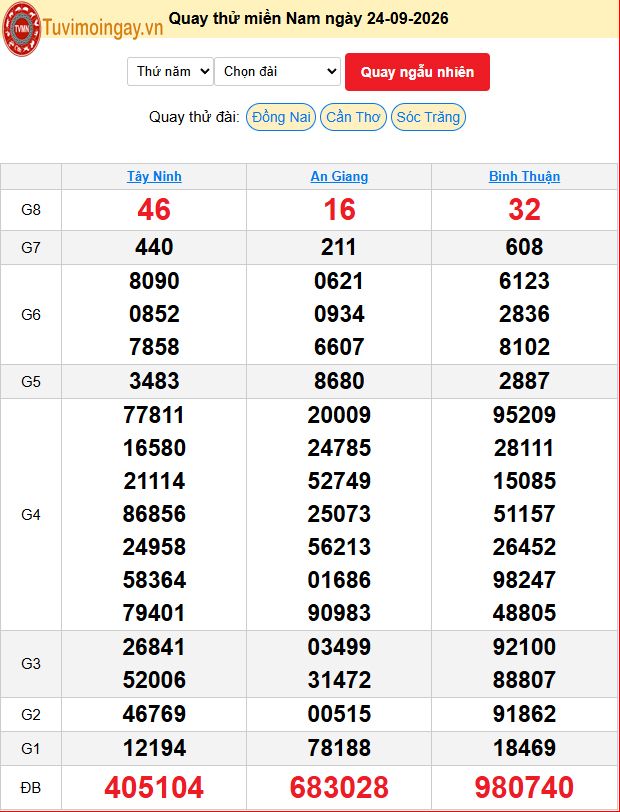The image size is (620, 812).
Task: Click G2 value 00515
Action: 339,714
